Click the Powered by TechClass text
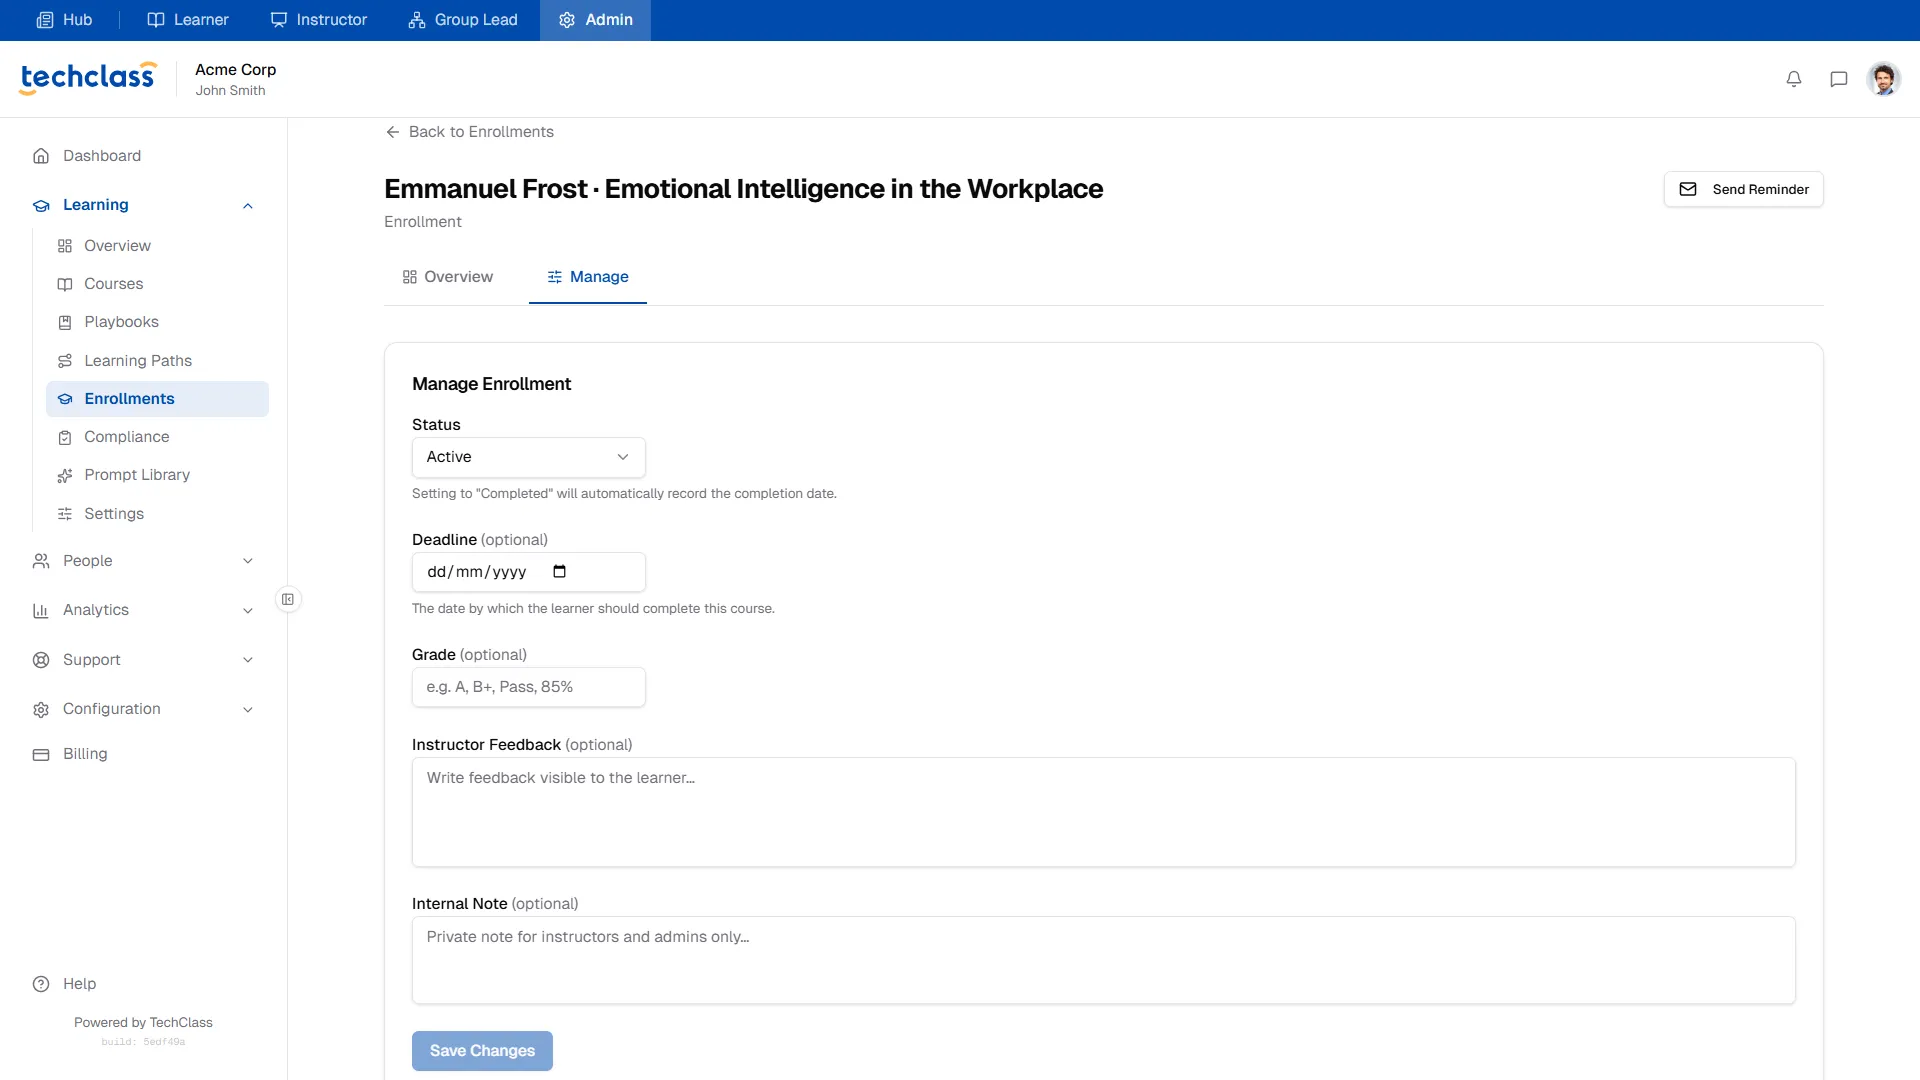Viewport: 1920px width, 1080px height. 143,1022
